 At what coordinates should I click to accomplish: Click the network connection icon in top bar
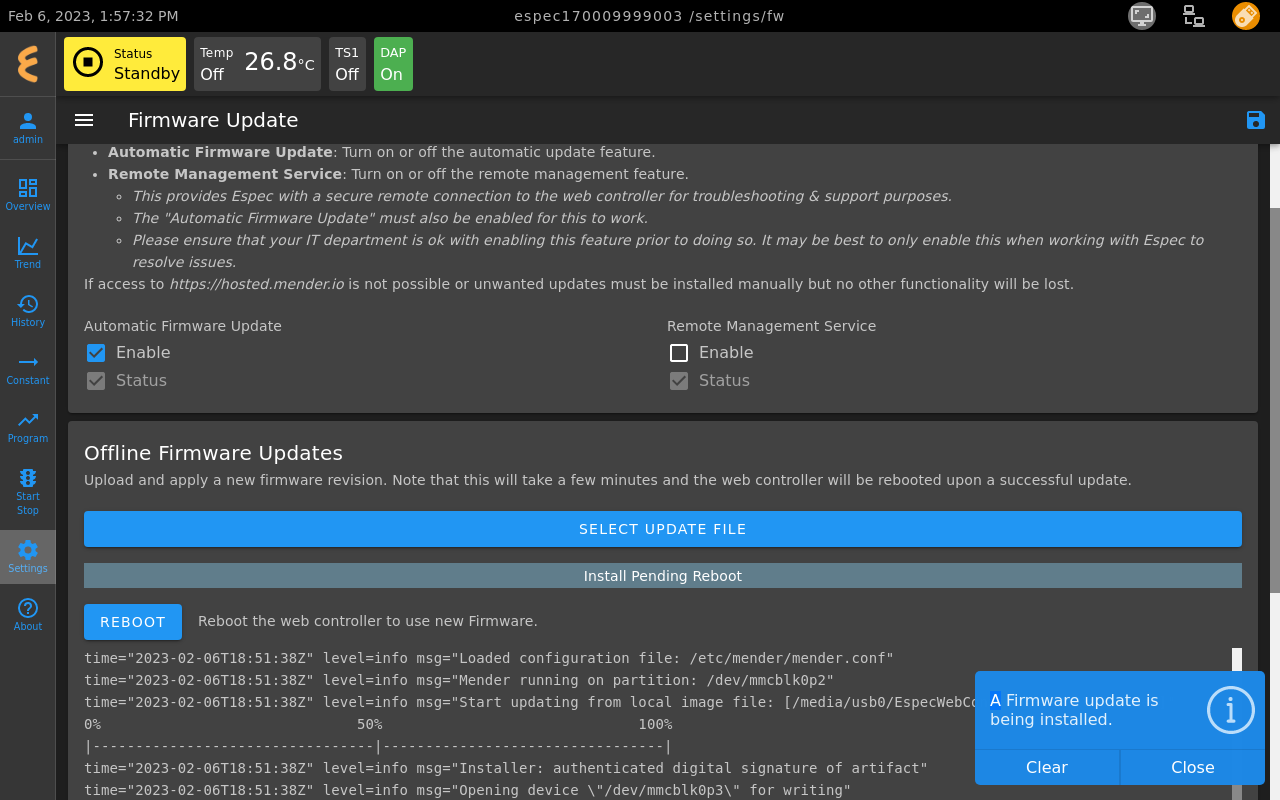pos(1194,15)
